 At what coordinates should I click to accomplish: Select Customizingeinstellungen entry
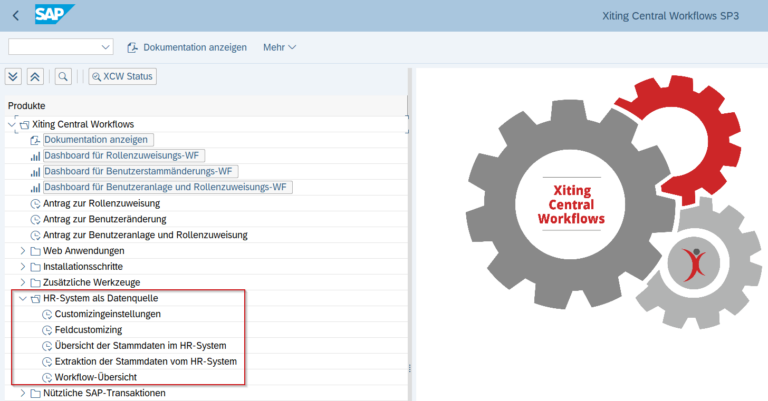coord(107,314)
